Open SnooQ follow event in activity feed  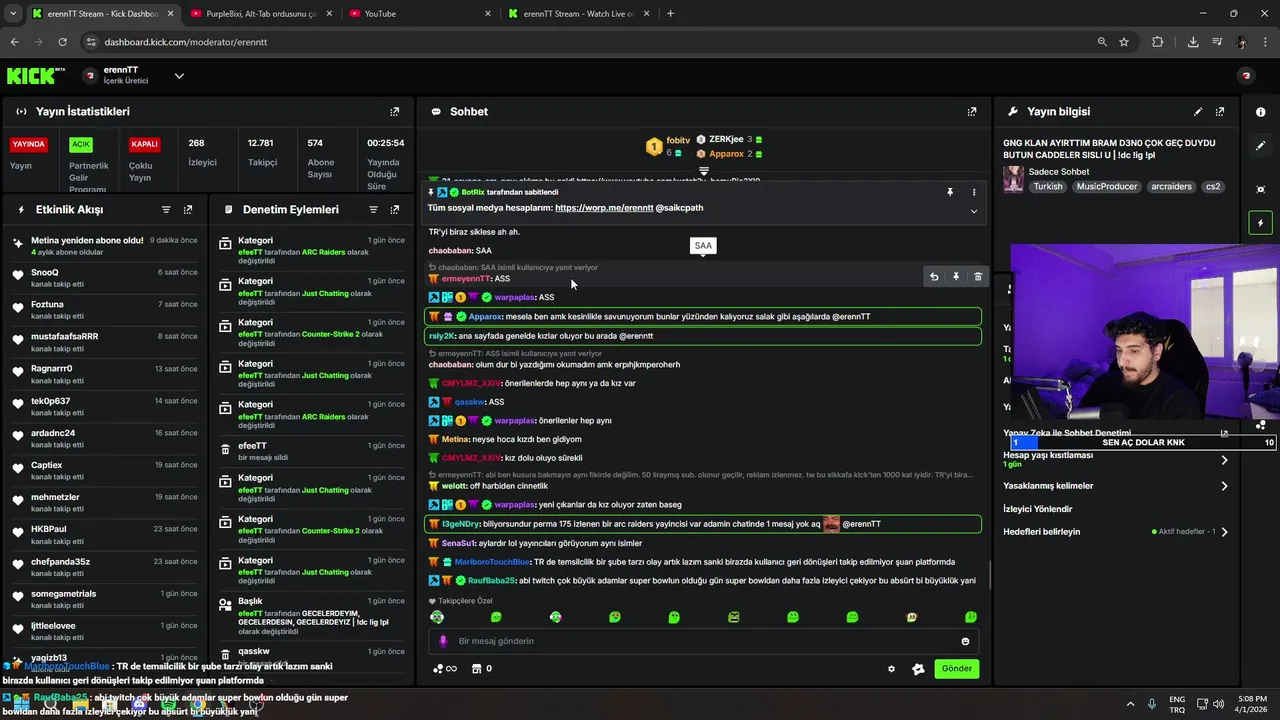[106, 277]
